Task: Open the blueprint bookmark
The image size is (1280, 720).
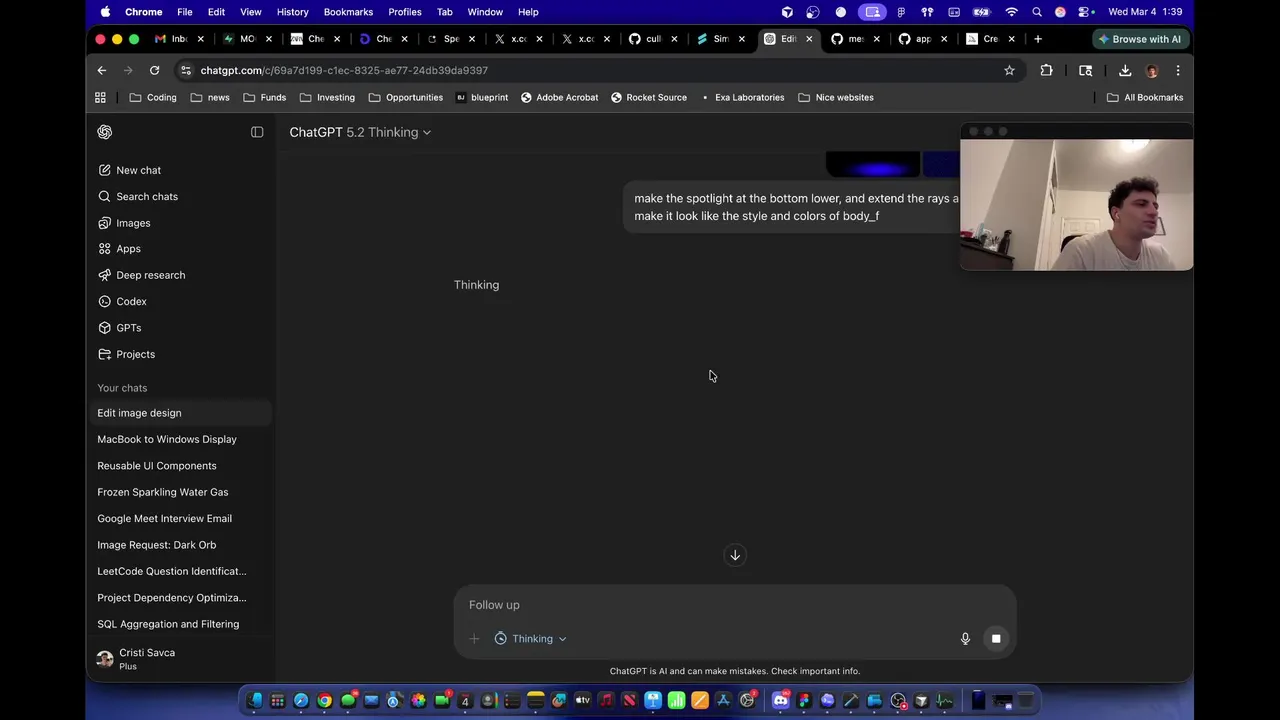Action: coord(482,97)
